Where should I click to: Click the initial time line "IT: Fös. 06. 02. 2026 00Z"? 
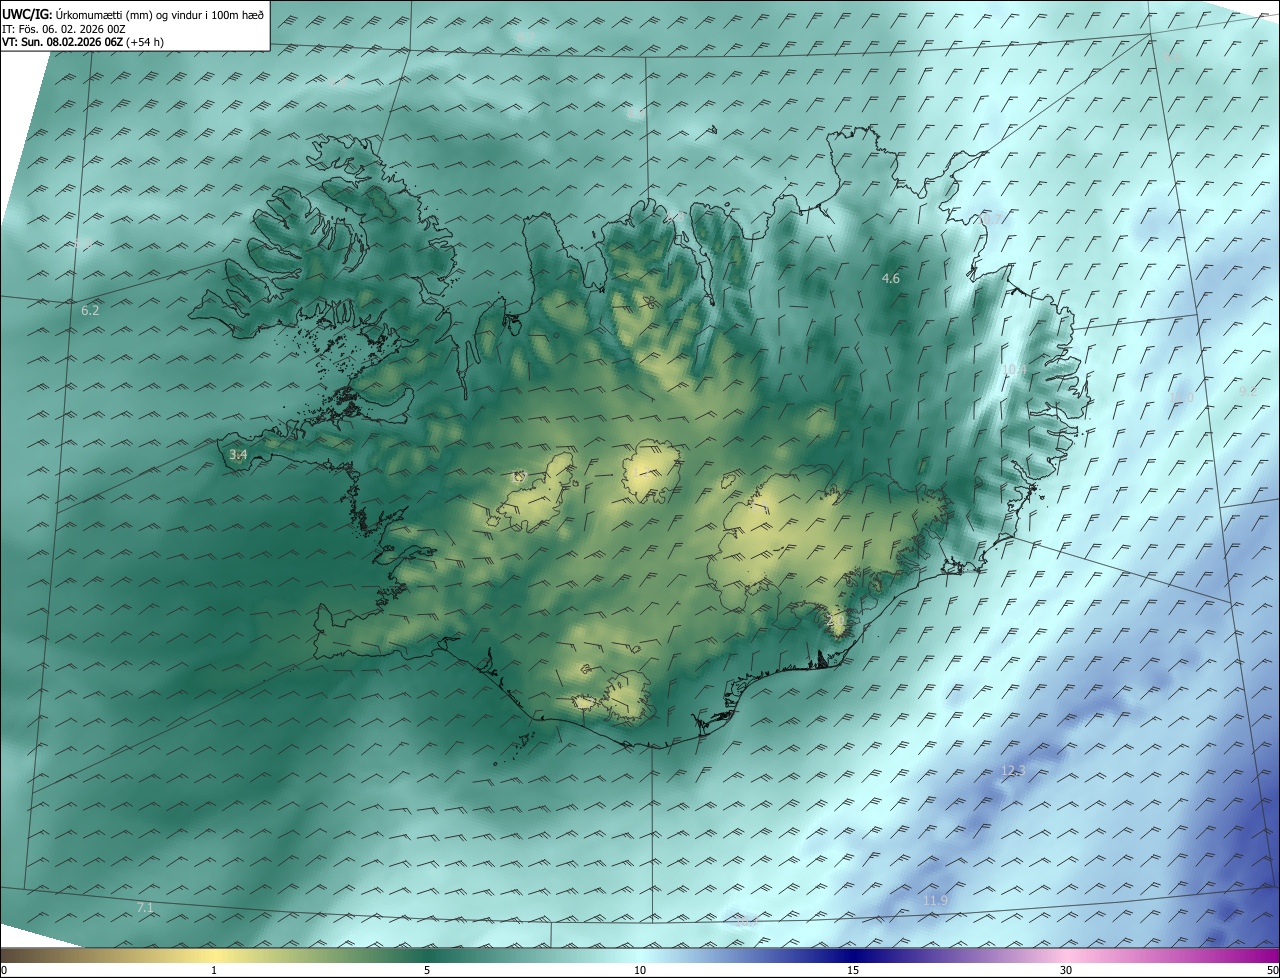64,29
